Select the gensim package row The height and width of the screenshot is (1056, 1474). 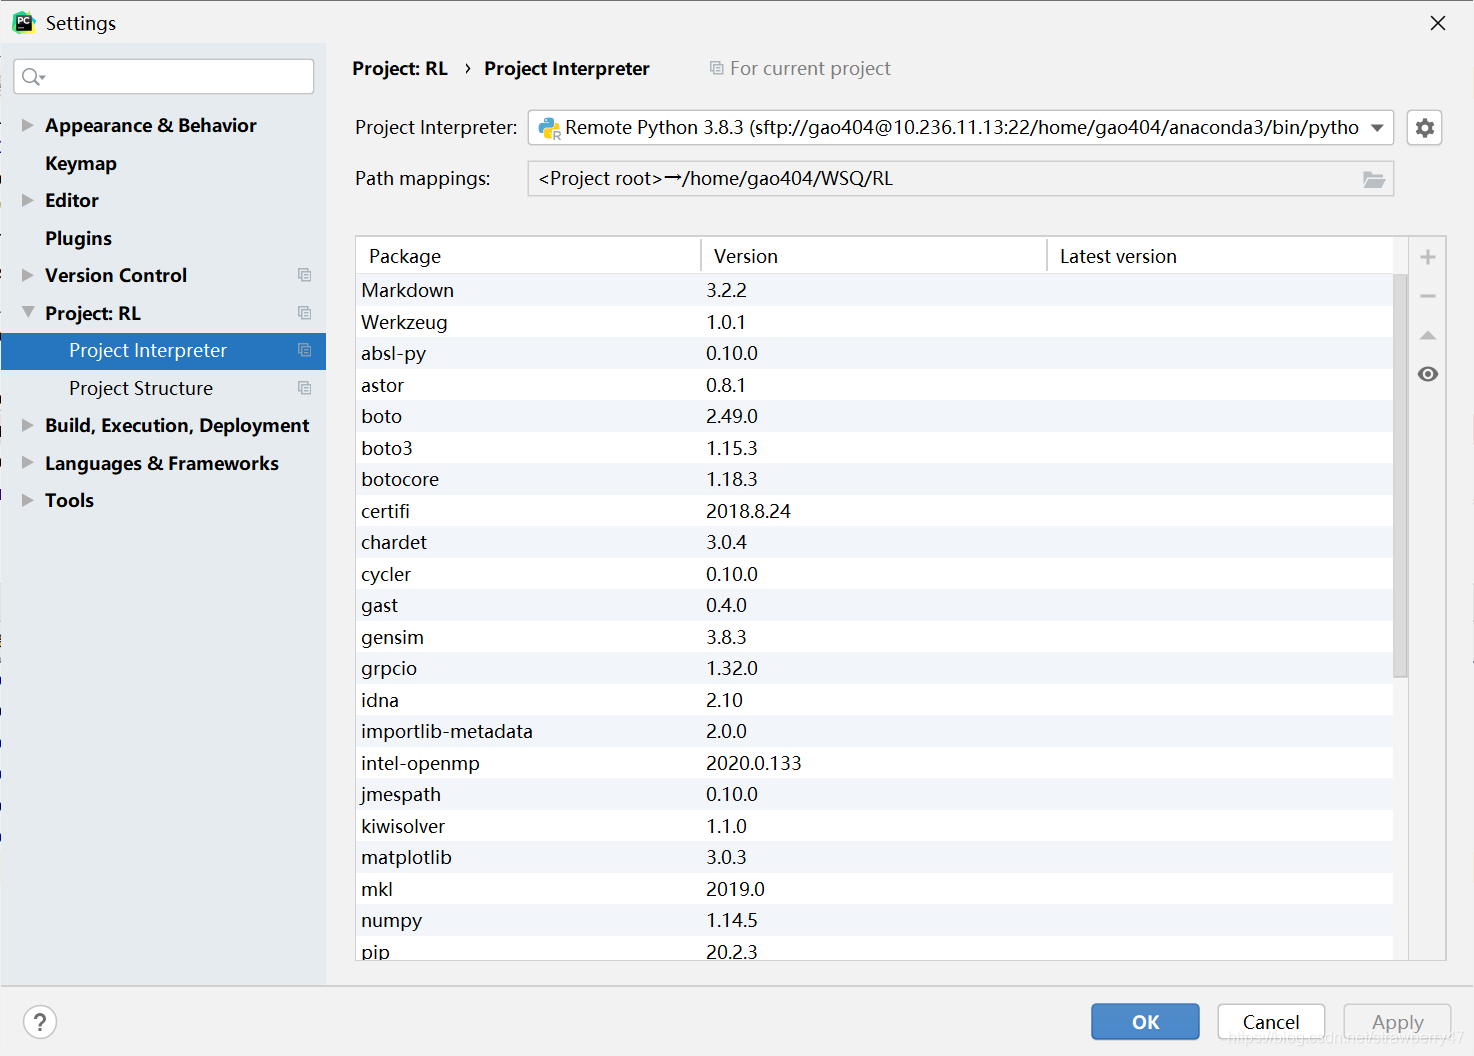point(874,637)
